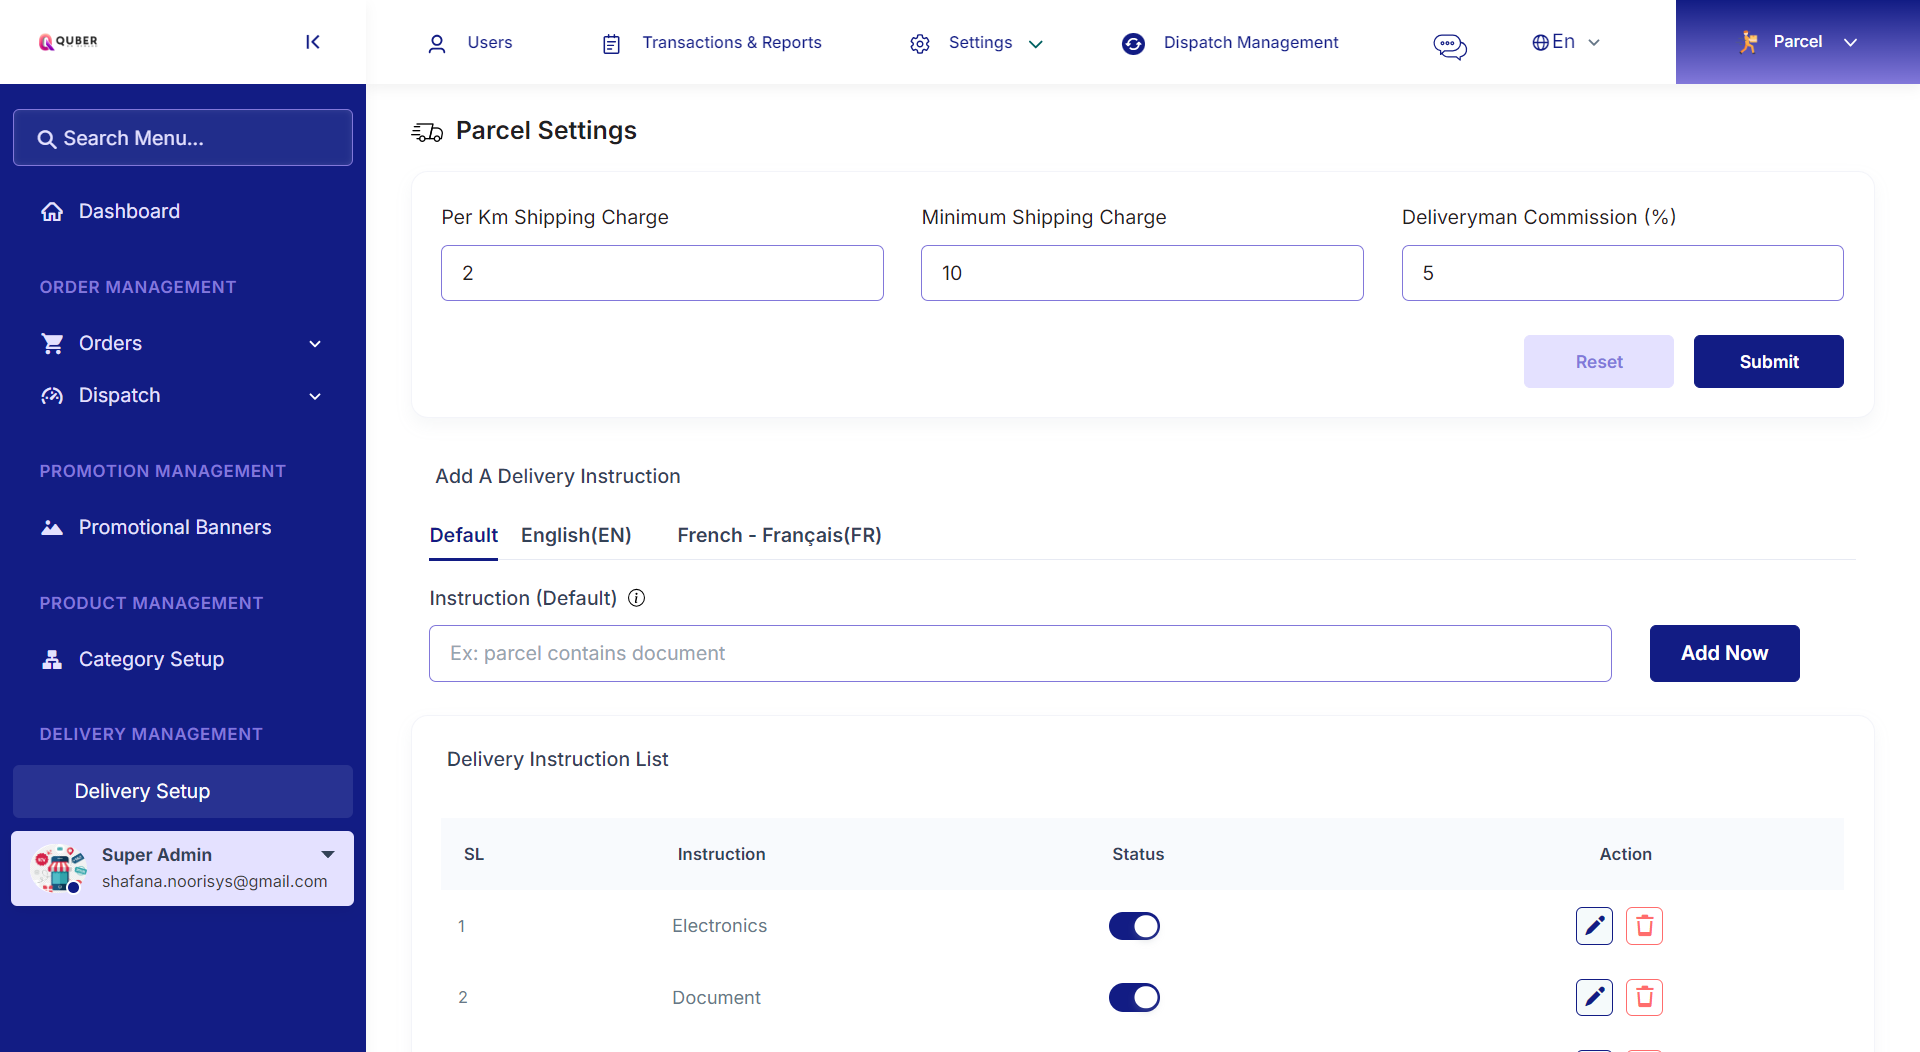This screenshot has height=1052, width=1920.
Task: Open the Dispatch Management icon
Action: (1133, 44)
